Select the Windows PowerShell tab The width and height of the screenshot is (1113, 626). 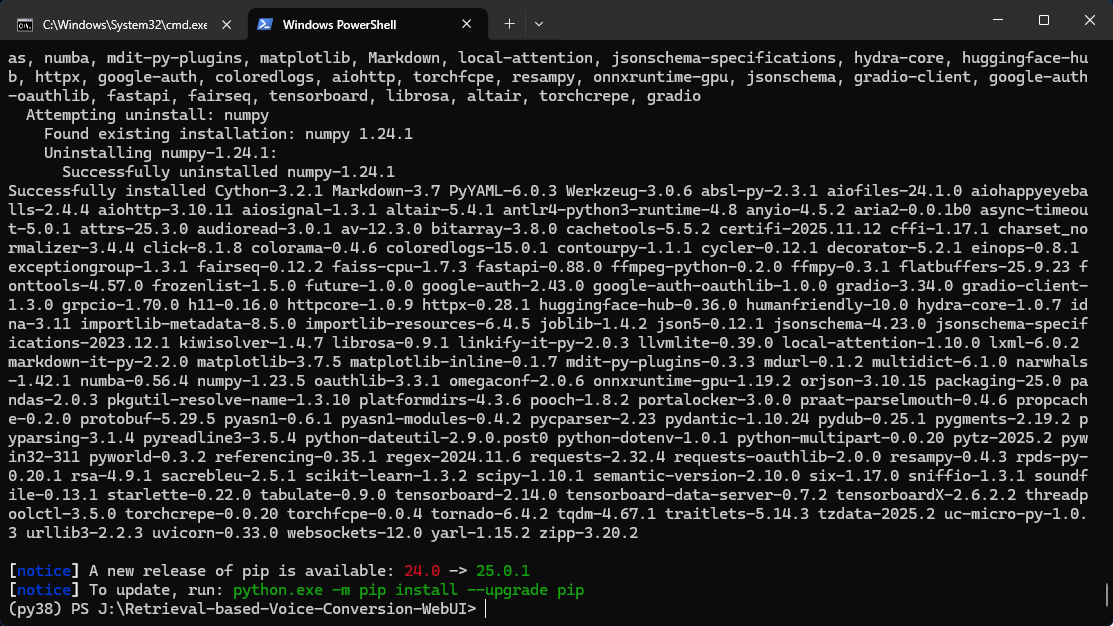[x=368, y=24]
